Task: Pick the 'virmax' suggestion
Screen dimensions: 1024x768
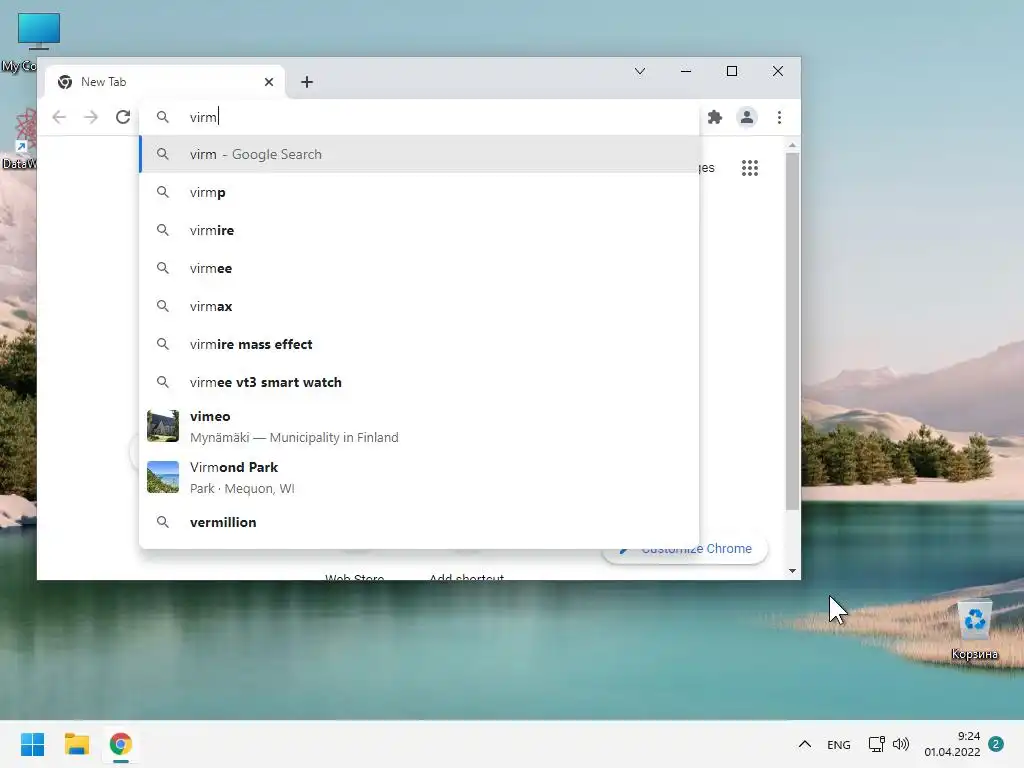Action: coord(419,306)
